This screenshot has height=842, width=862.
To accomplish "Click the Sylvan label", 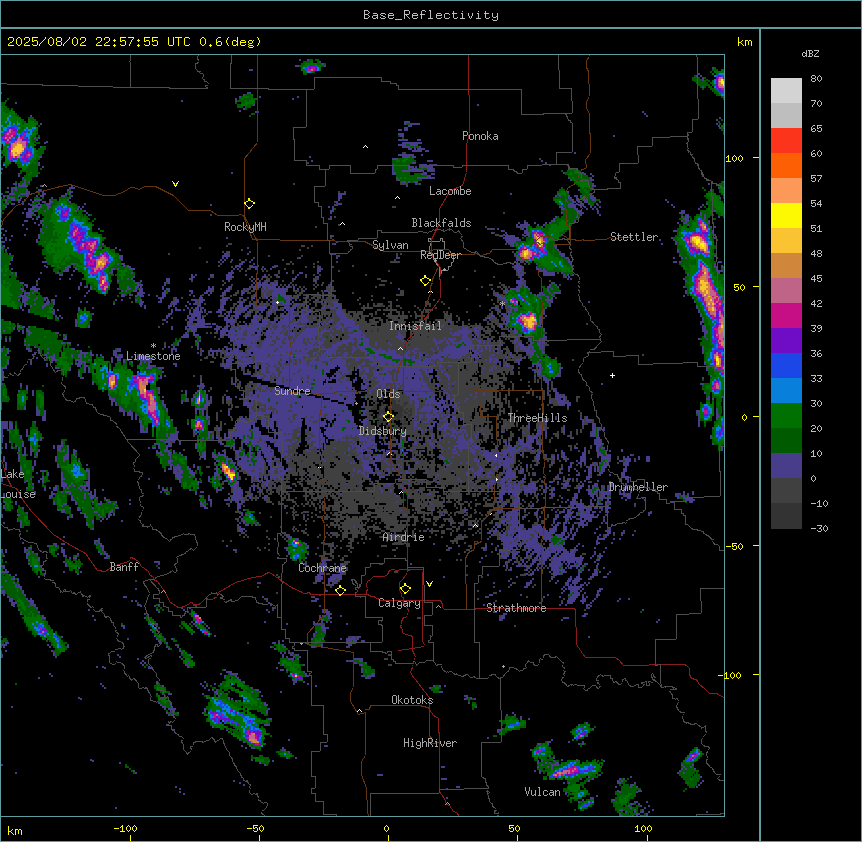I will [x=390, y=245].
